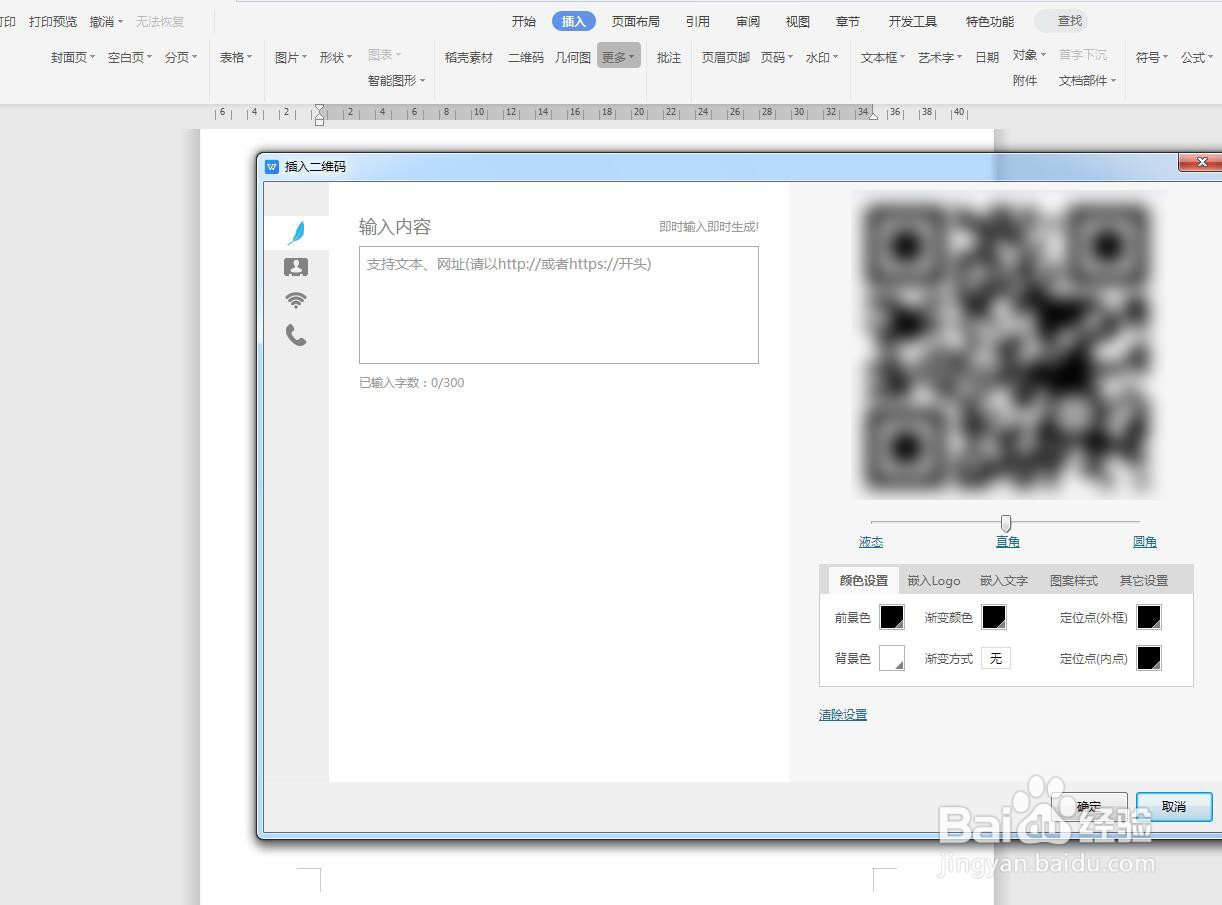Switch to the 其它设置 tab

coord(1144,580)
